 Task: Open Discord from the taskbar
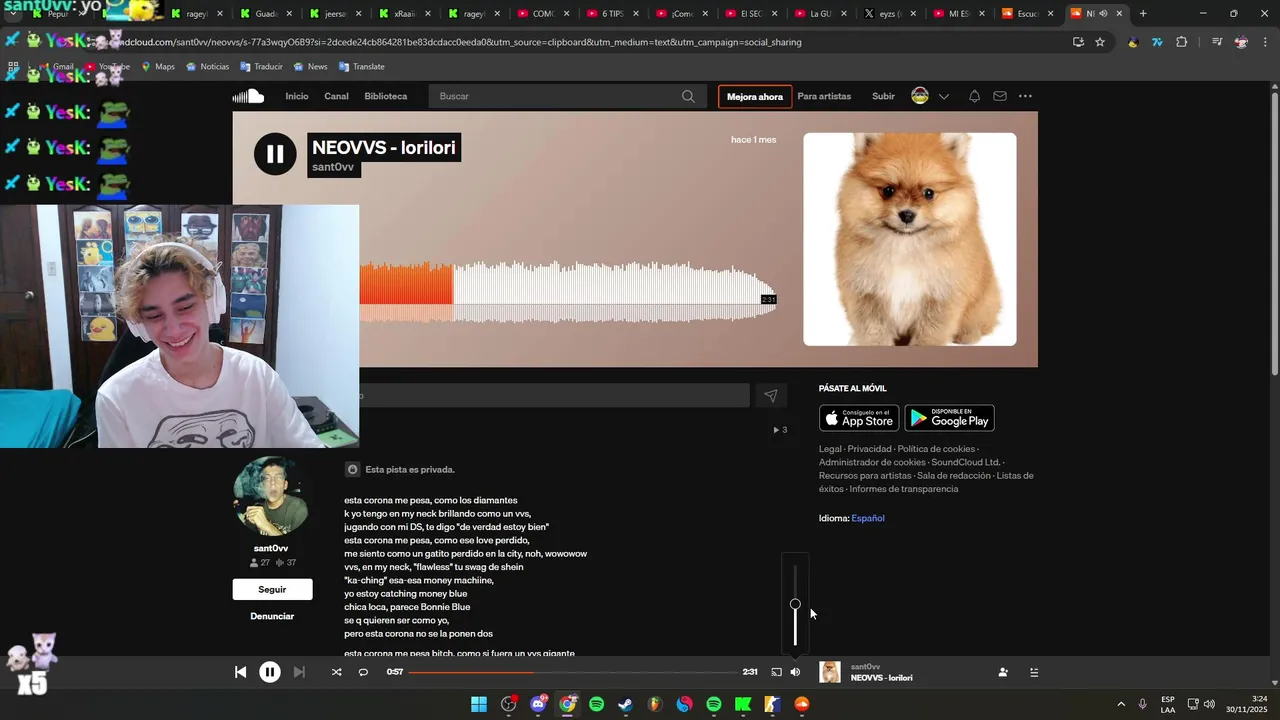pyautogui.click(x=538, y=704)
